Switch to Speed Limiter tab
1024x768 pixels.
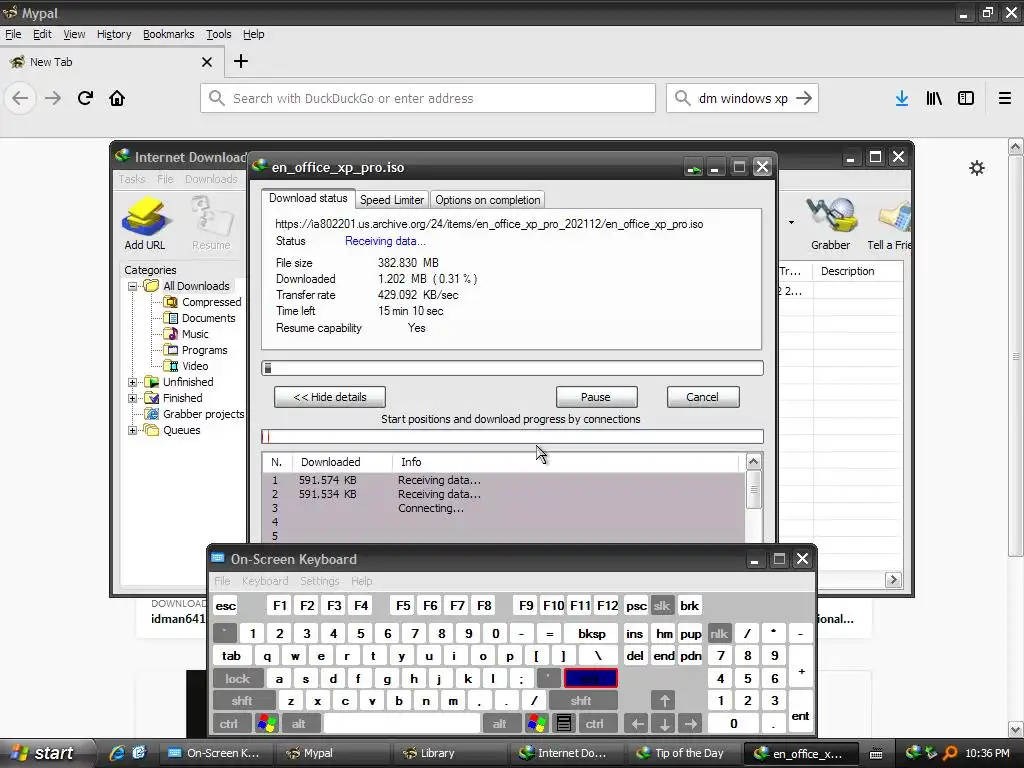(x=392, y=200)
